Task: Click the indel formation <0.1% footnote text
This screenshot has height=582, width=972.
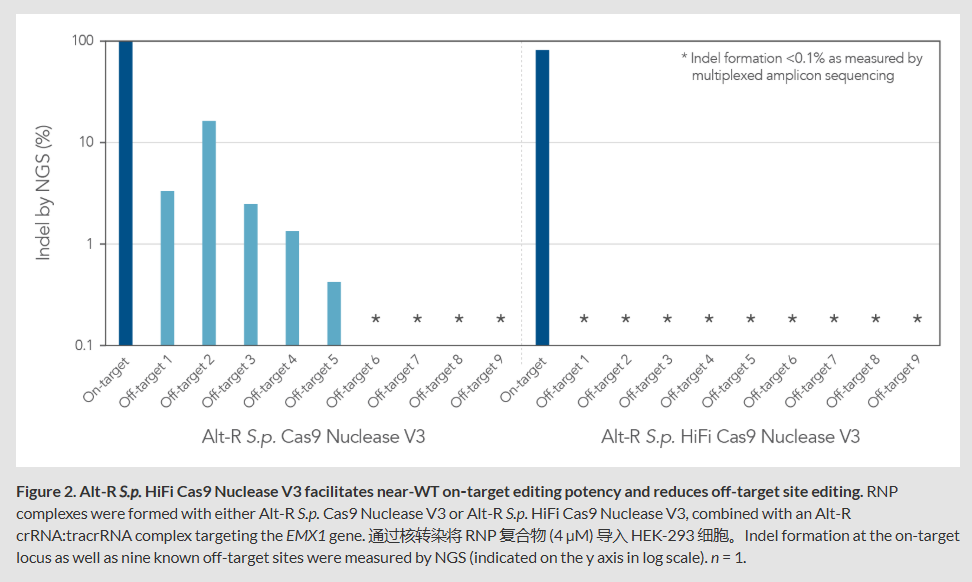Action: coord(801,67)
